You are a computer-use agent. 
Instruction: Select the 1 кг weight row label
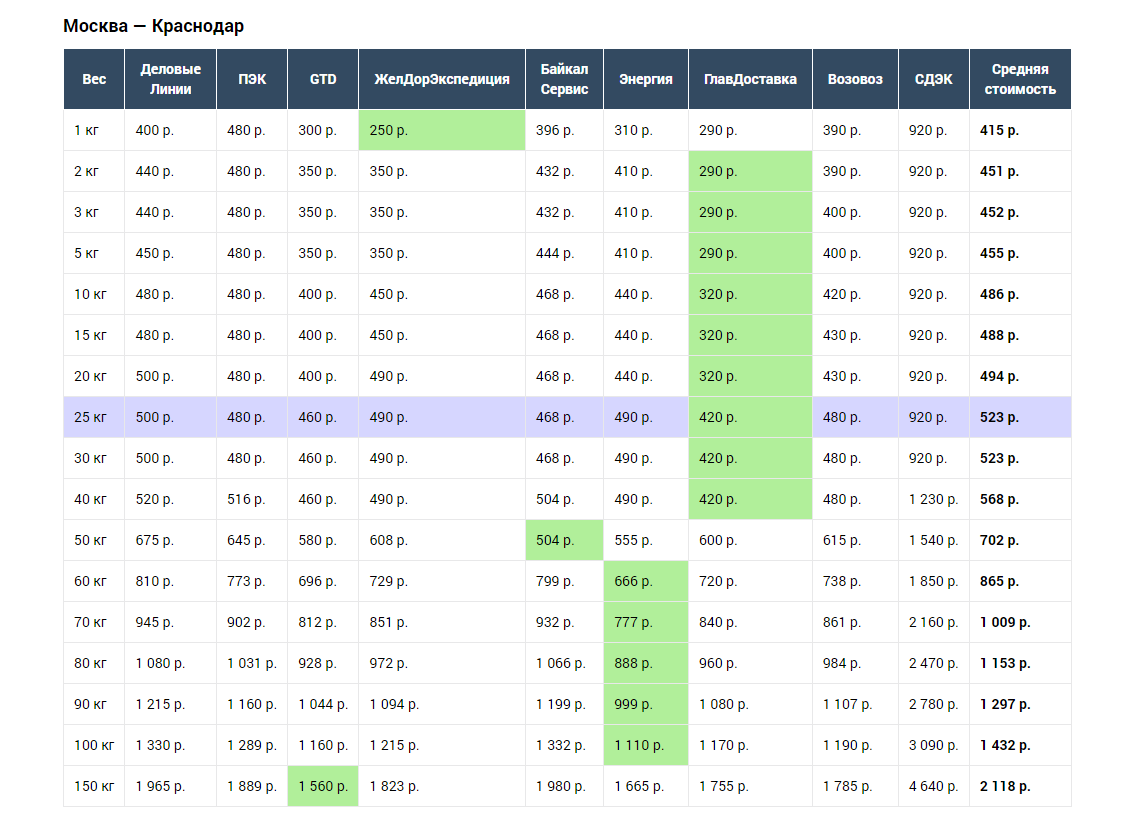click(x=86, y=130)
